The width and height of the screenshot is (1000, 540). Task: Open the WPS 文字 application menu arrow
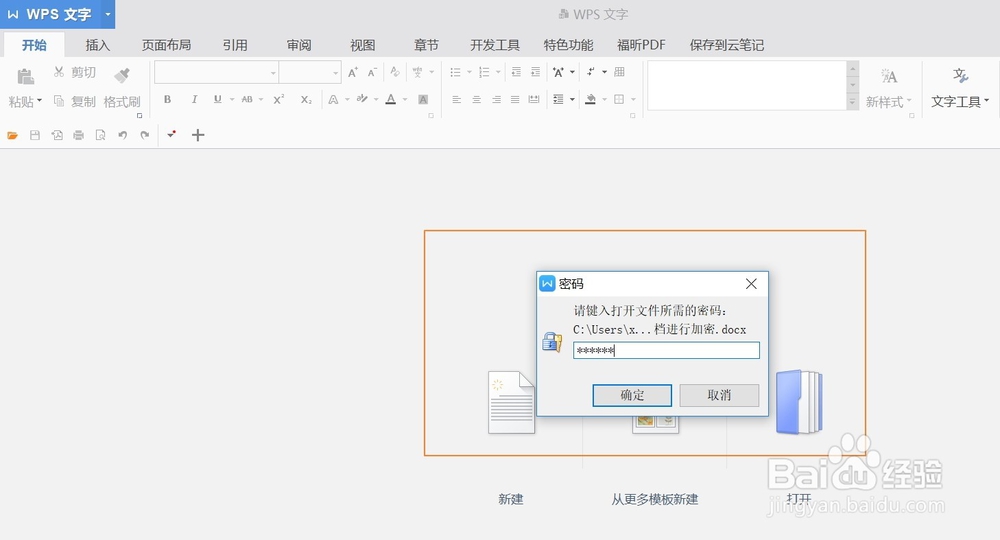[x=108, y=14]
